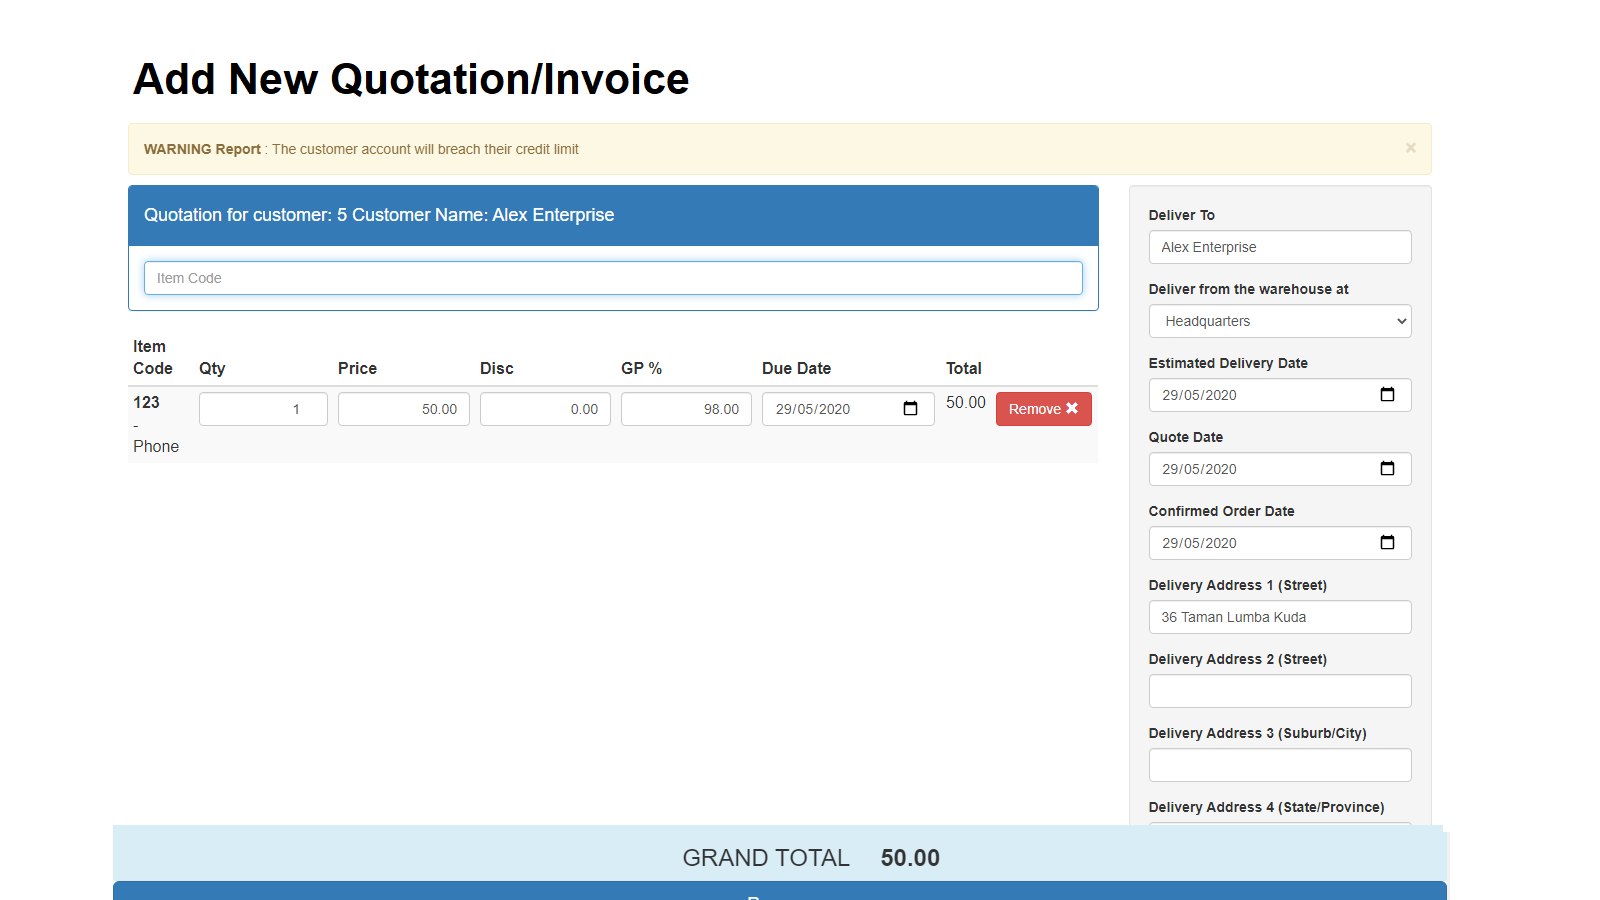Expand the warehouse Headquarters dropdown
1600x900 pixels.
[1279, 321]
